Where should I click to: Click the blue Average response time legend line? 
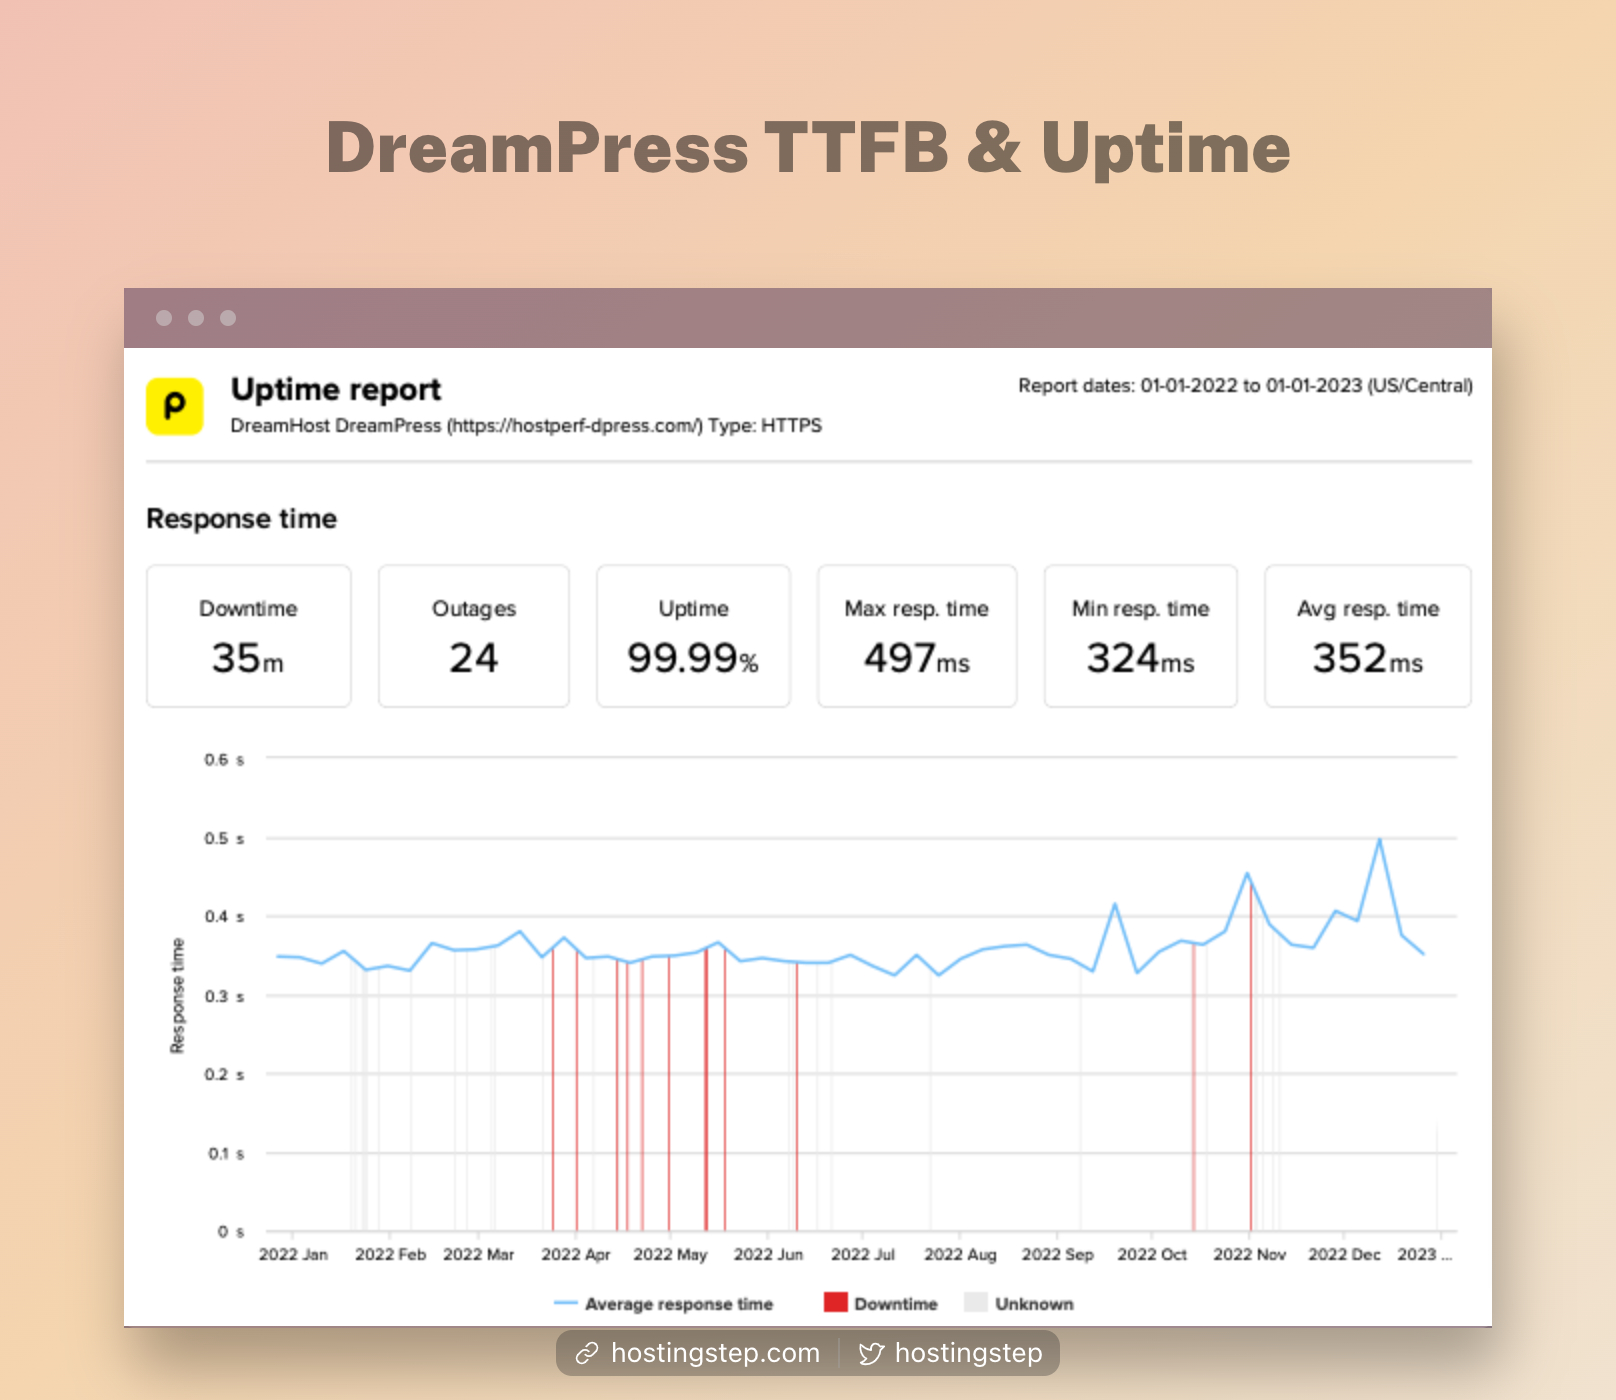click(566, 1303)
